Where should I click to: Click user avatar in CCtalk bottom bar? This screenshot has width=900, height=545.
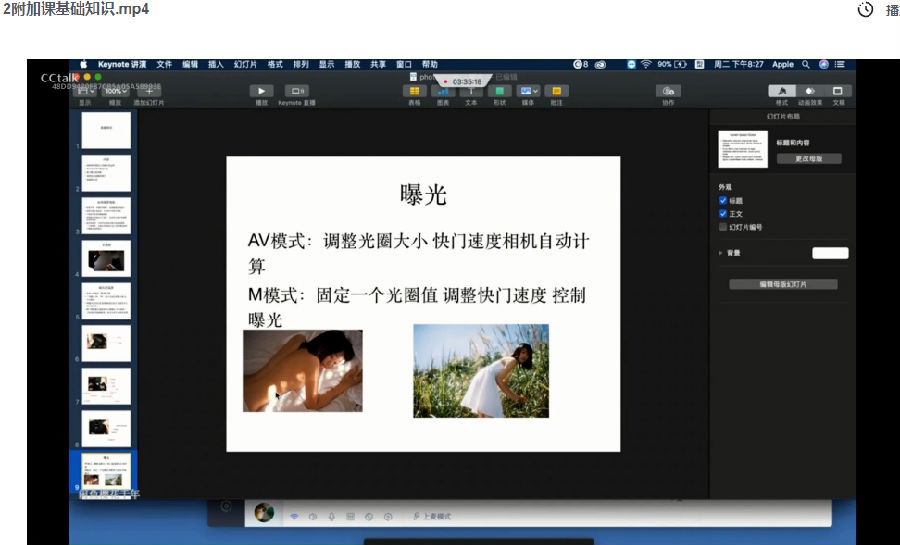coord(264,512)
